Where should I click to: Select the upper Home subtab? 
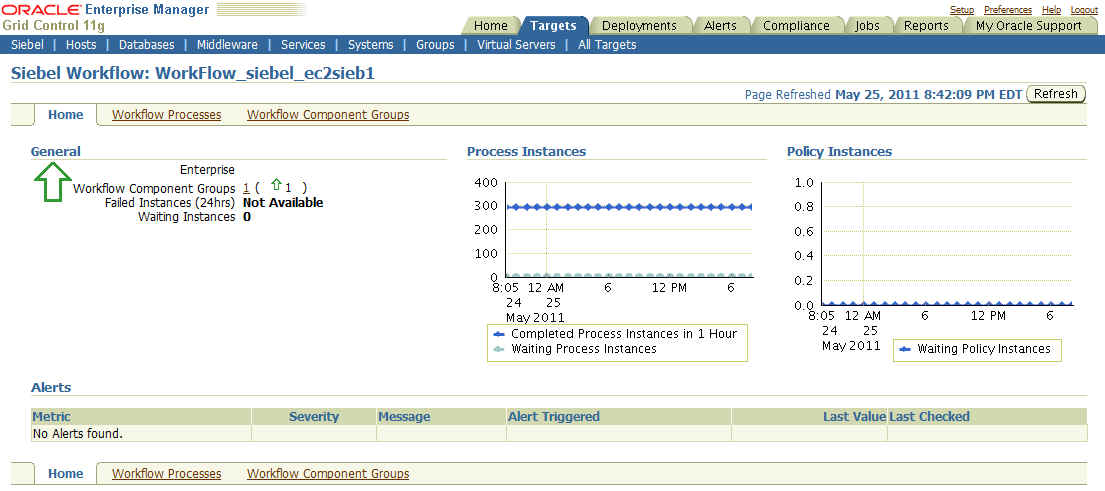click(66, 115)
